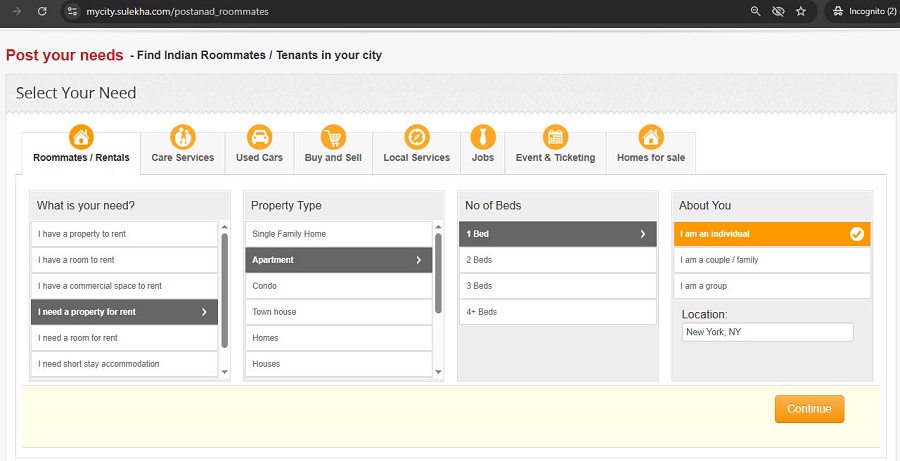Select 'I am an individual' option
Screen dimensions: 900x461
(x=771, y=234)
